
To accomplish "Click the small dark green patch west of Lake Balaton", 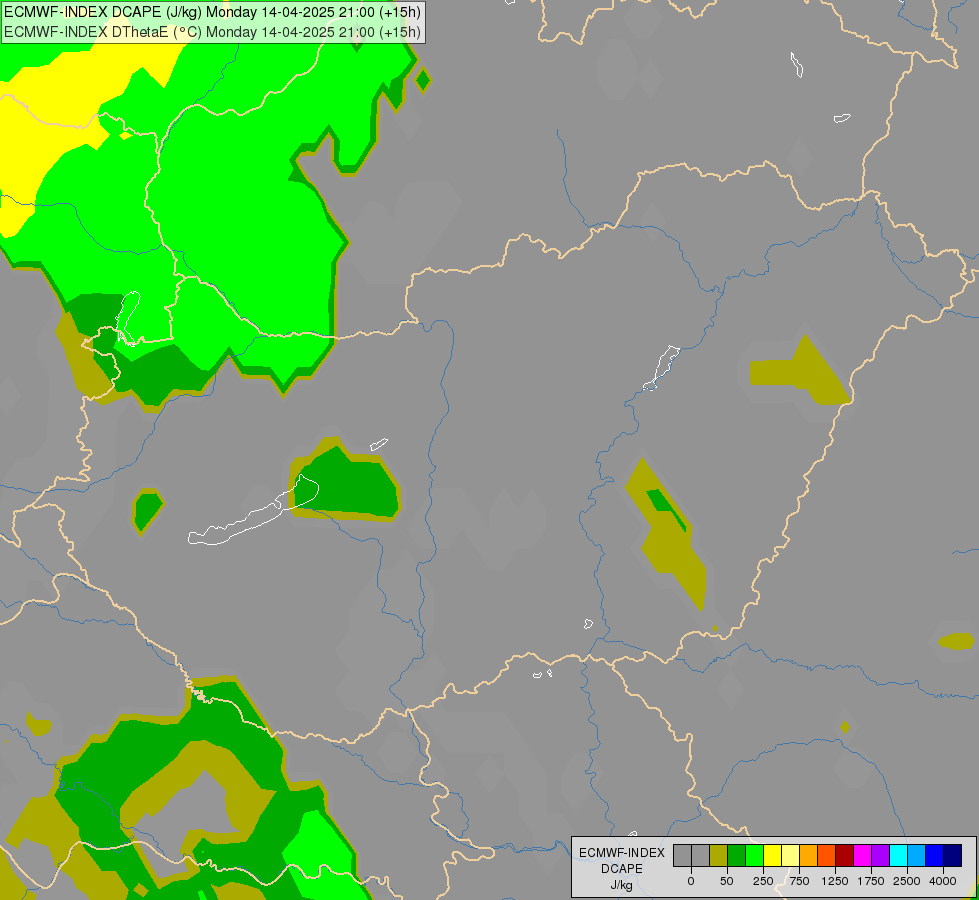I will (x=147, y=510).
